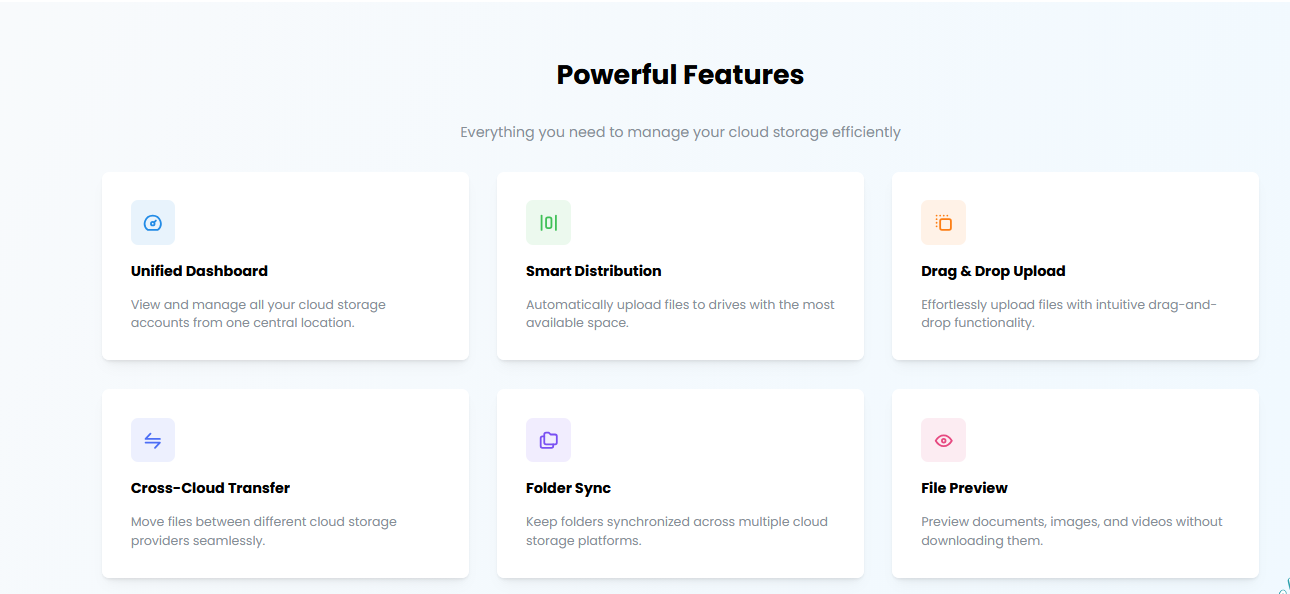Click the Folder Sync copy-folder icon
1290x594 pixels.
(548, 439)
